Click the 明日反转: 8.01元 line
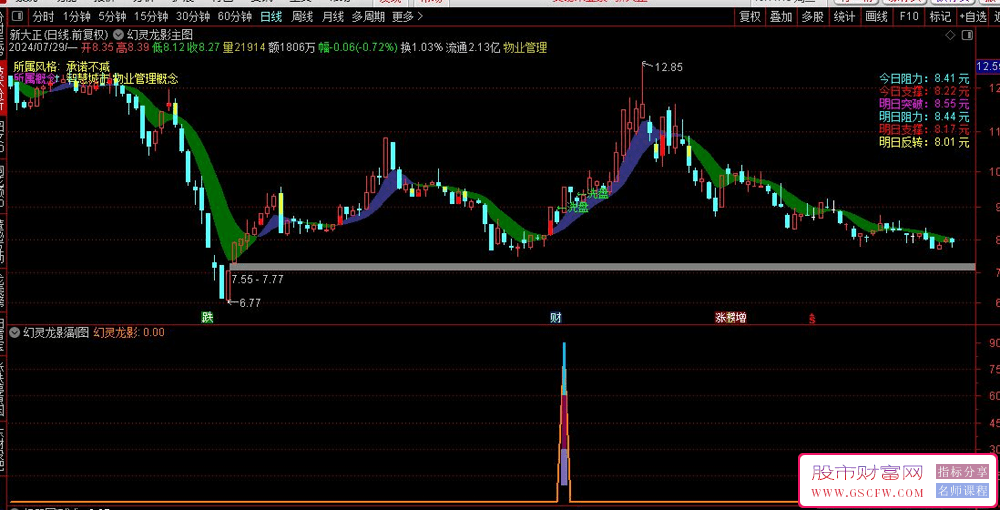 click(x=924, y=142)
